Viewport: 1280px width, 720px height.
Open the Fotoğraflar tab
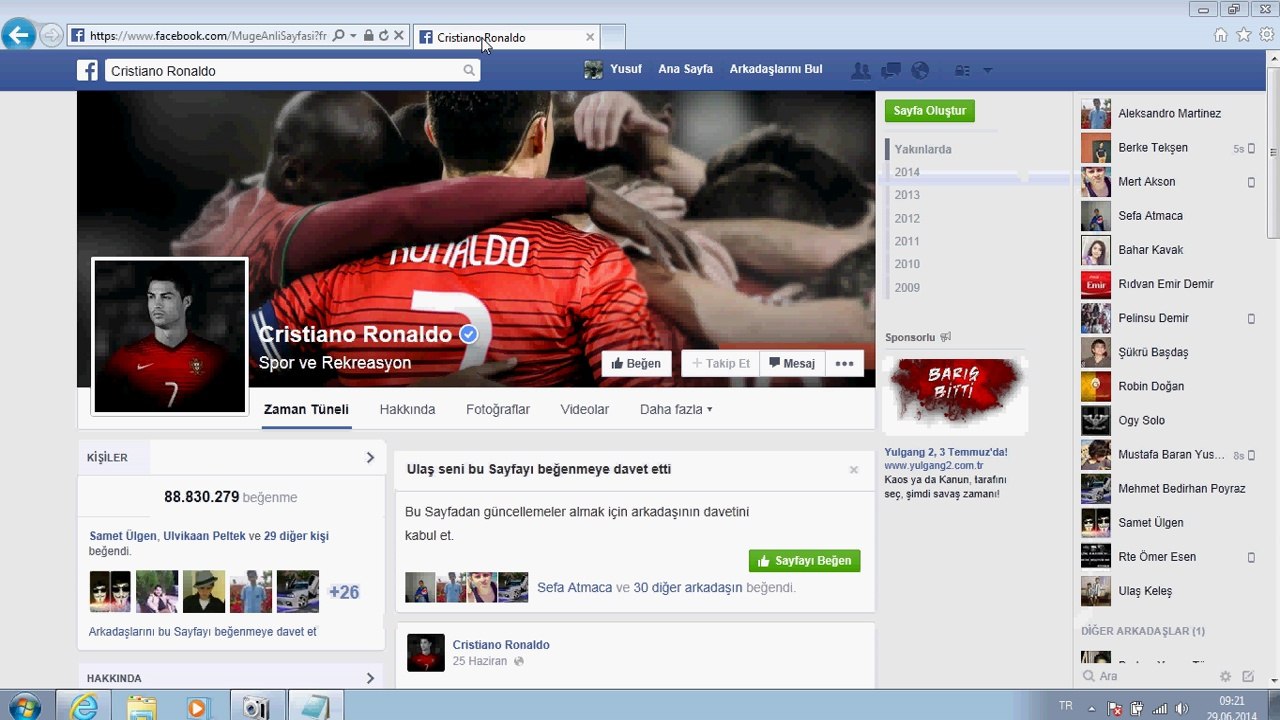coord(498,409)
